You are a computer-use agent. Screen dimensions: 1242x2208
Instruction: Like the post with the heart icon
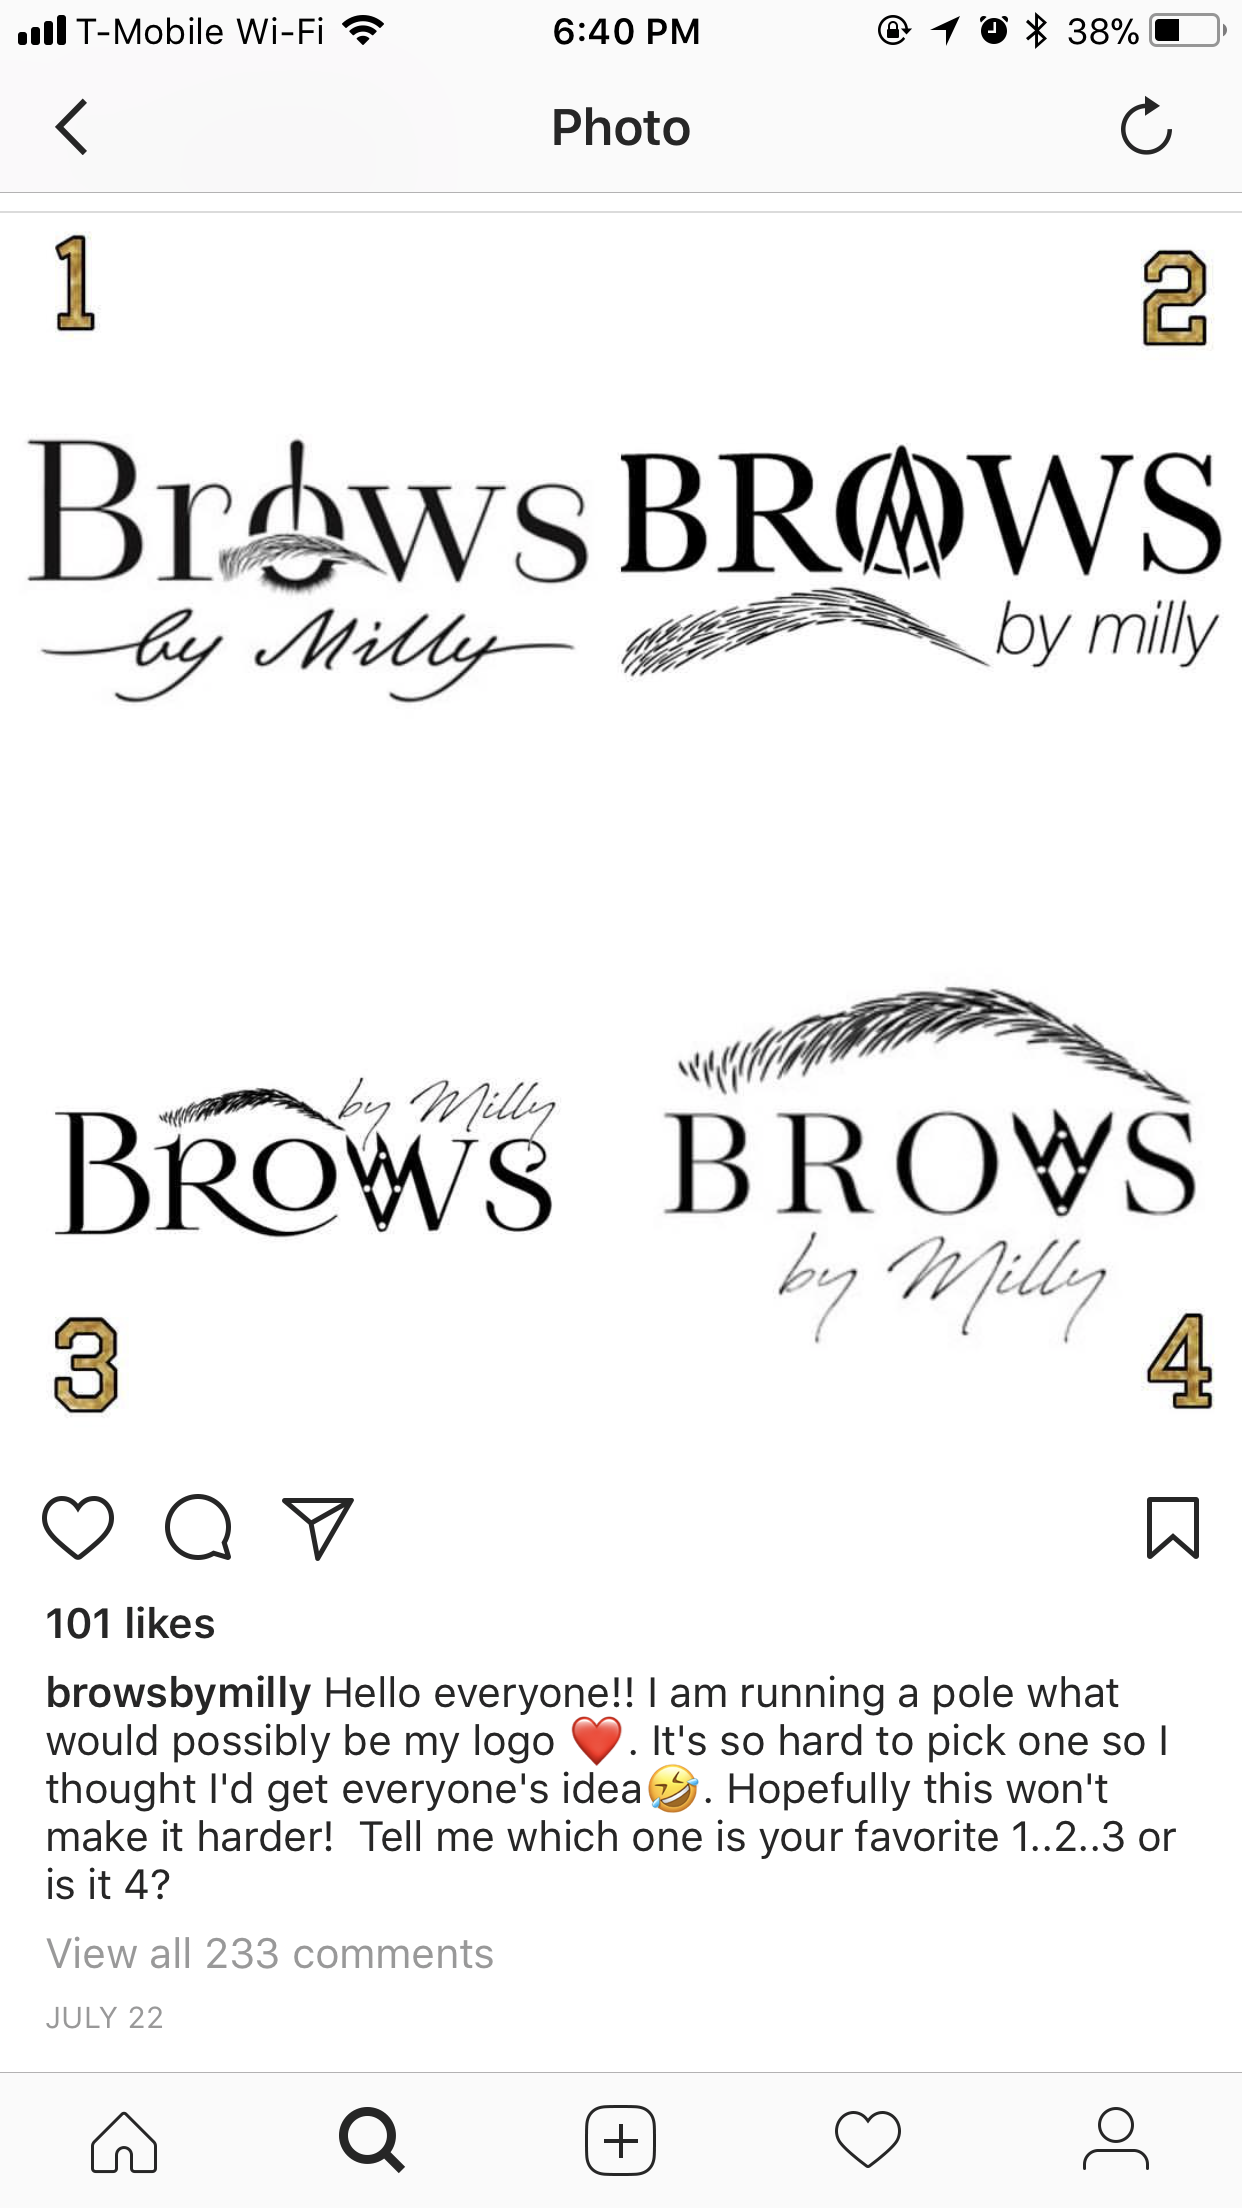coord(78,1527)
